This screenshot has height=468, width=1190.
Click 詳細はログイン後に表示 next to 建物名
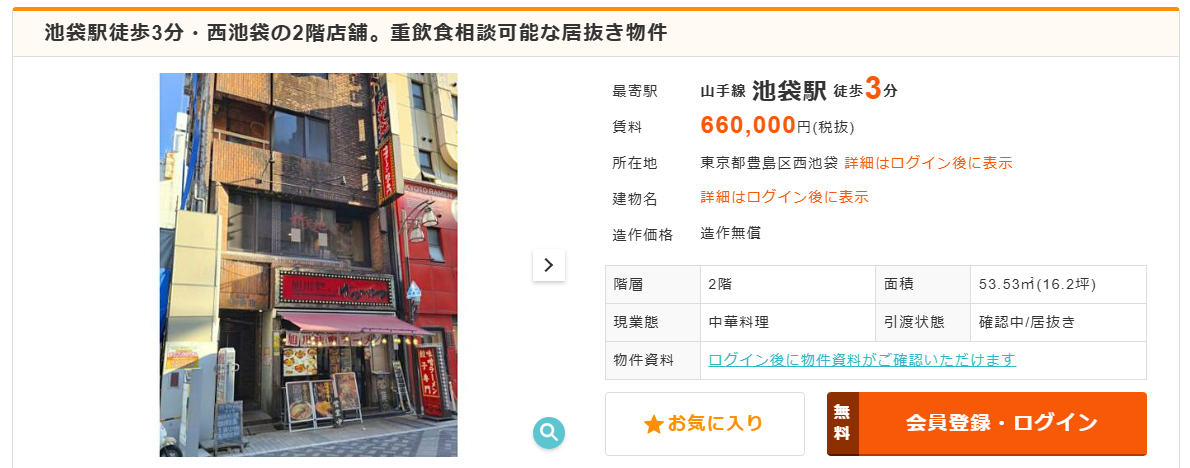pos(784,197)
